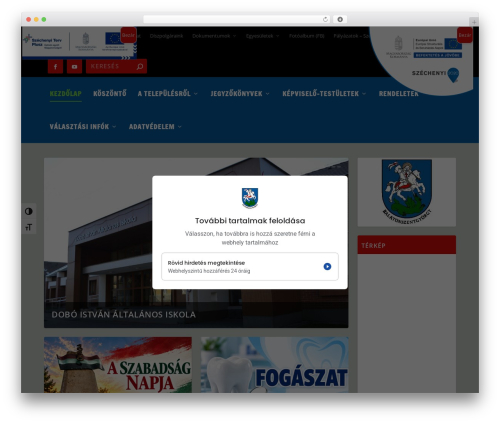The height and width of the screenshot is (423, 500).
Task: Open Széchenyi Terv Plusz logo
Action: click(43, 41)
